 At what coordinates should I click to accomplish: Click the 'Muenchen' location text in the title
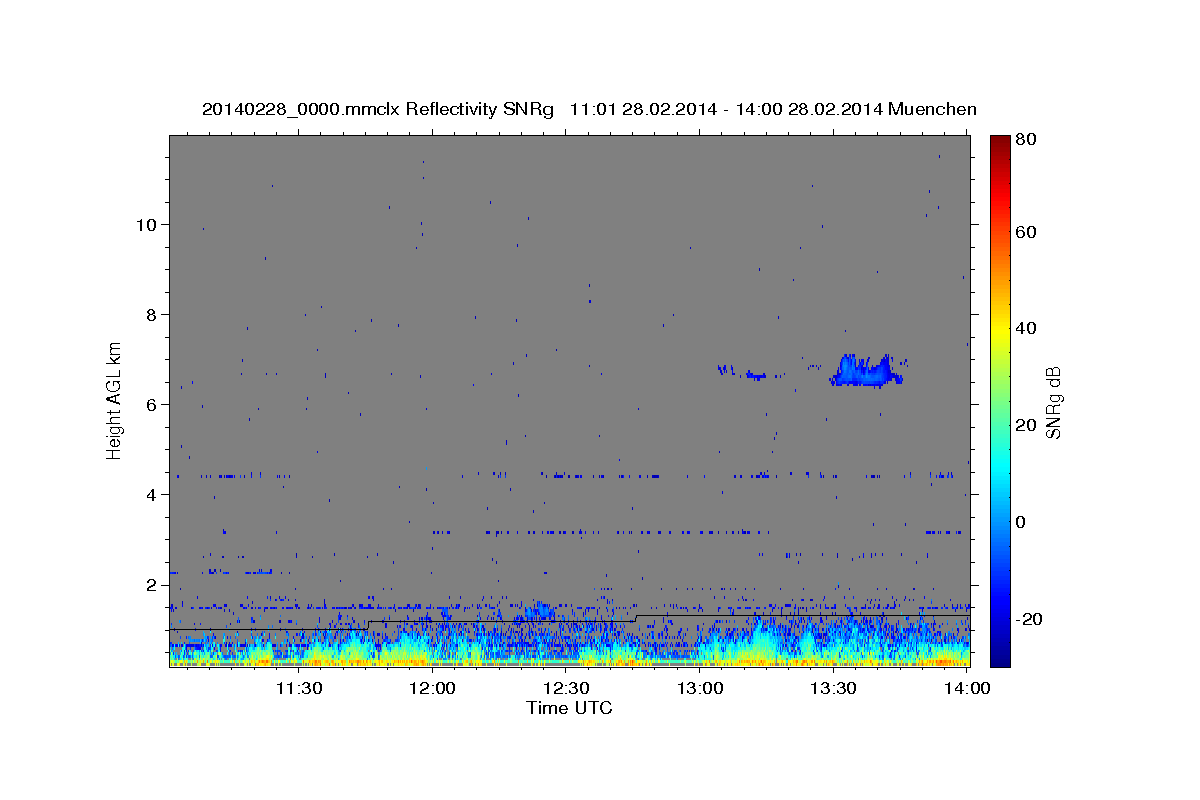coord(932,109)
